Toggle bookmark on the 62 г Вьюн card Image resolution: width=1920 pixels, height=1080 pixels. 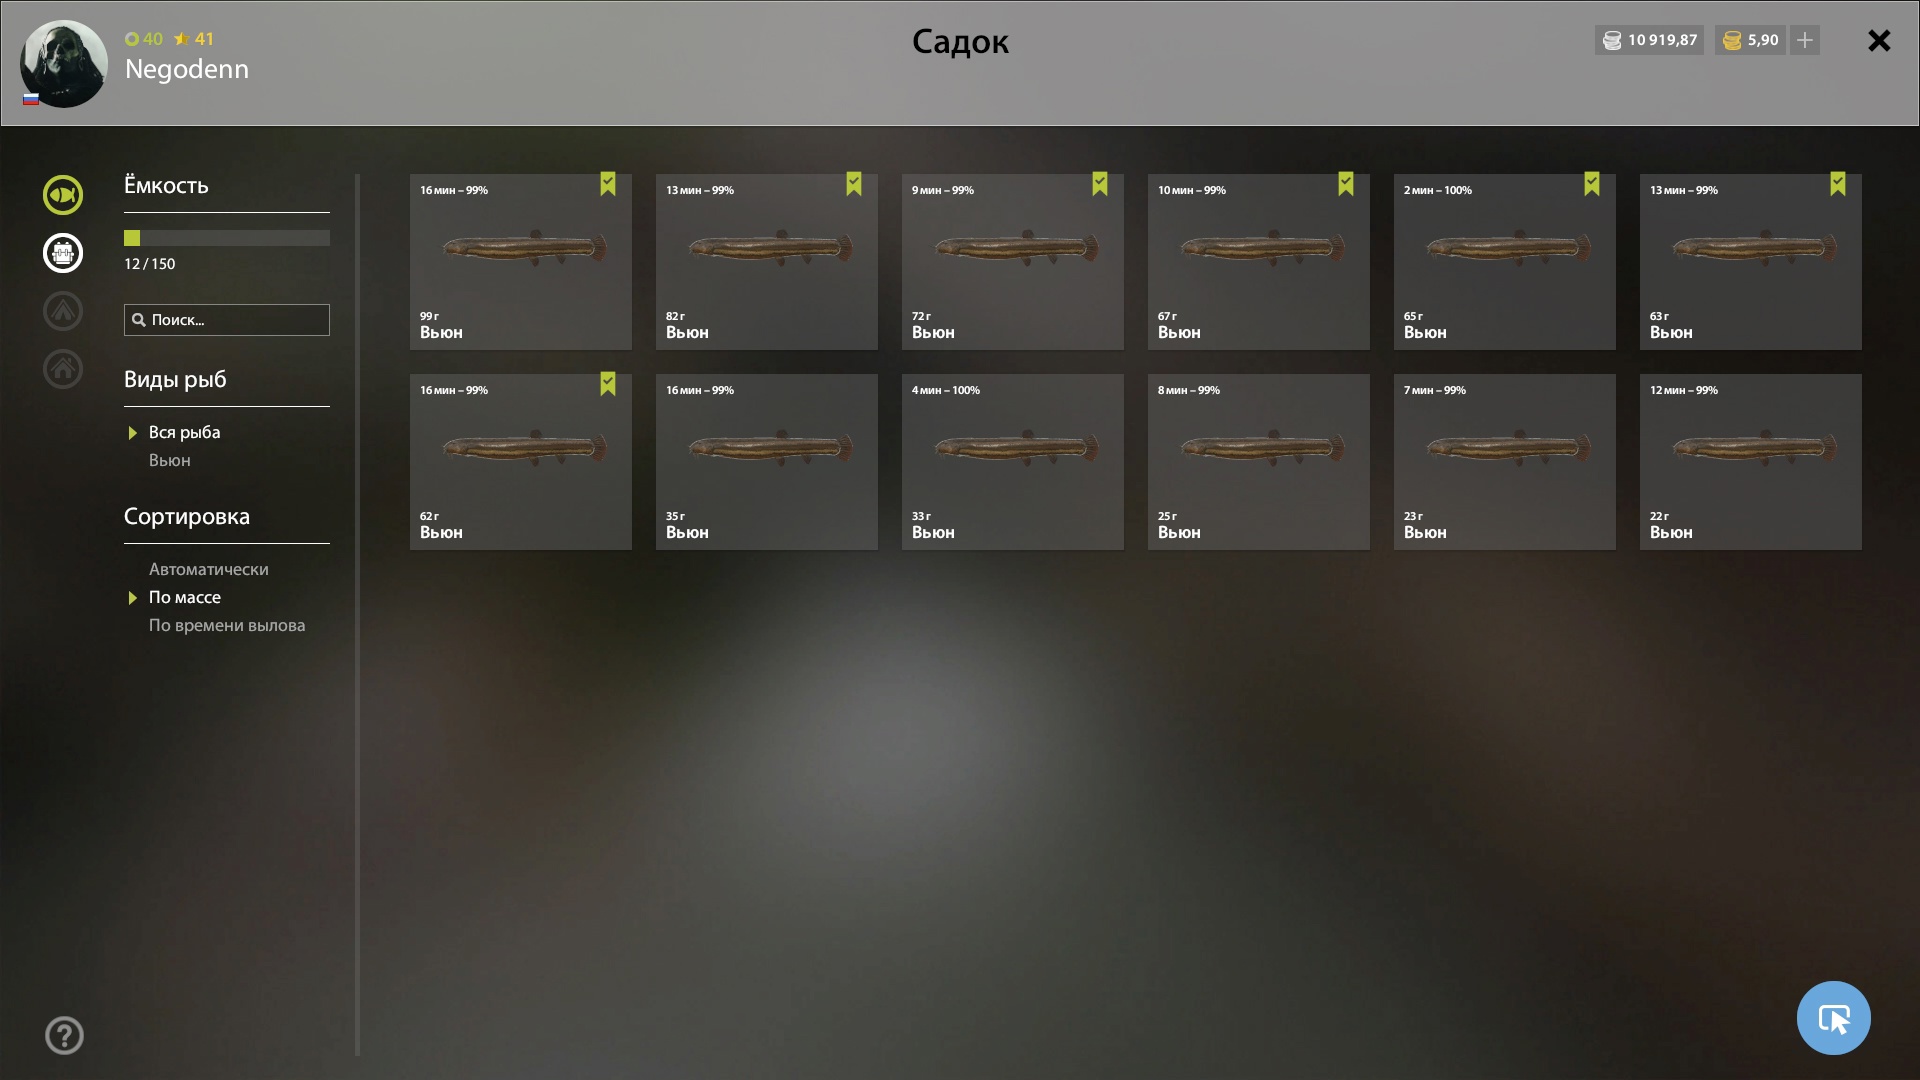click(608, 384)
